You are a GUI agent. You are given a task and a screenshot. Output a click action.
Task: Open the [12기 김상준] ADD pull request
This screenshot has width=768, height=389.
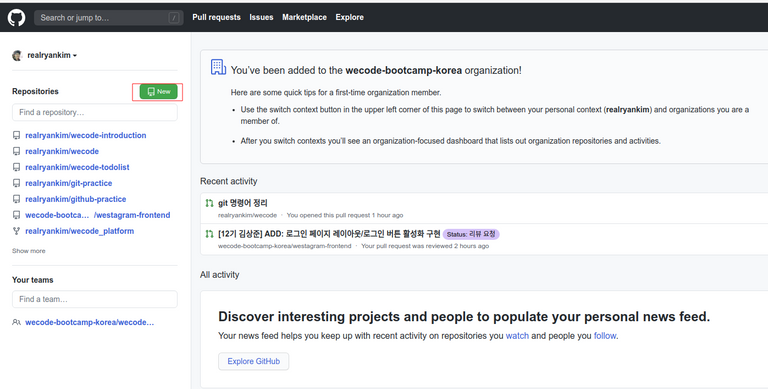click(329, 234)
